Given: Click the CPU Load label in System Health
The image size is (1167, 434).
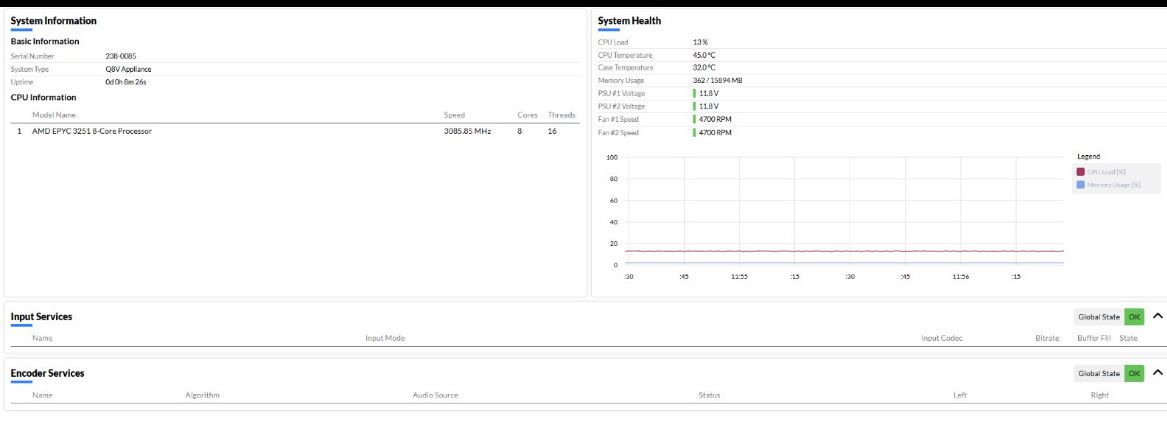Looking at the screenshot, I should click(613, 42).
